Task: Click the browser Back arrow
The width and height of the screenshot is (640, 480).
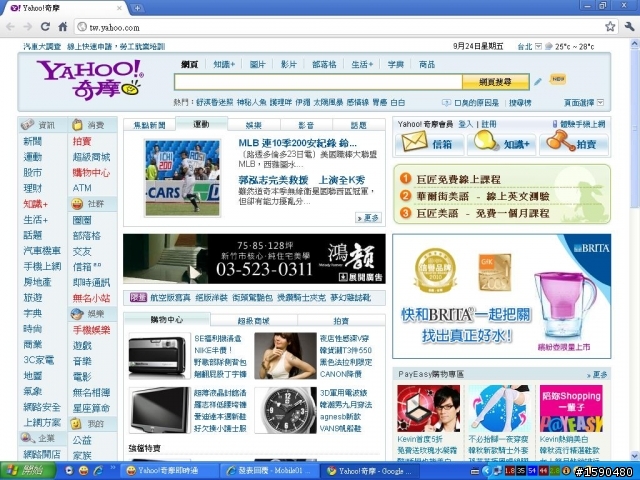Action: (x=10, y=27)
